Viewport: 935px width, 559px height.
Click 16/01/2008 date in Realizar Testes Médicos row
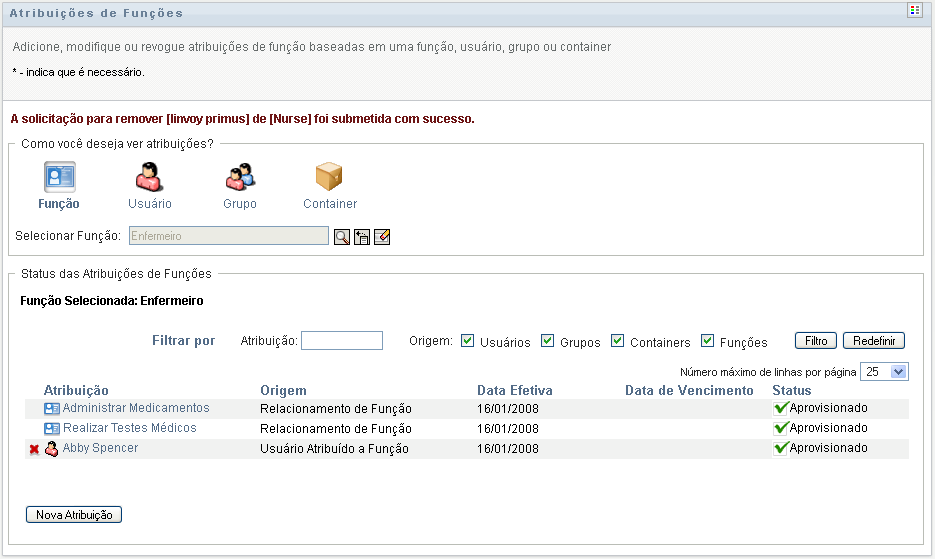[x=507, y=428]
